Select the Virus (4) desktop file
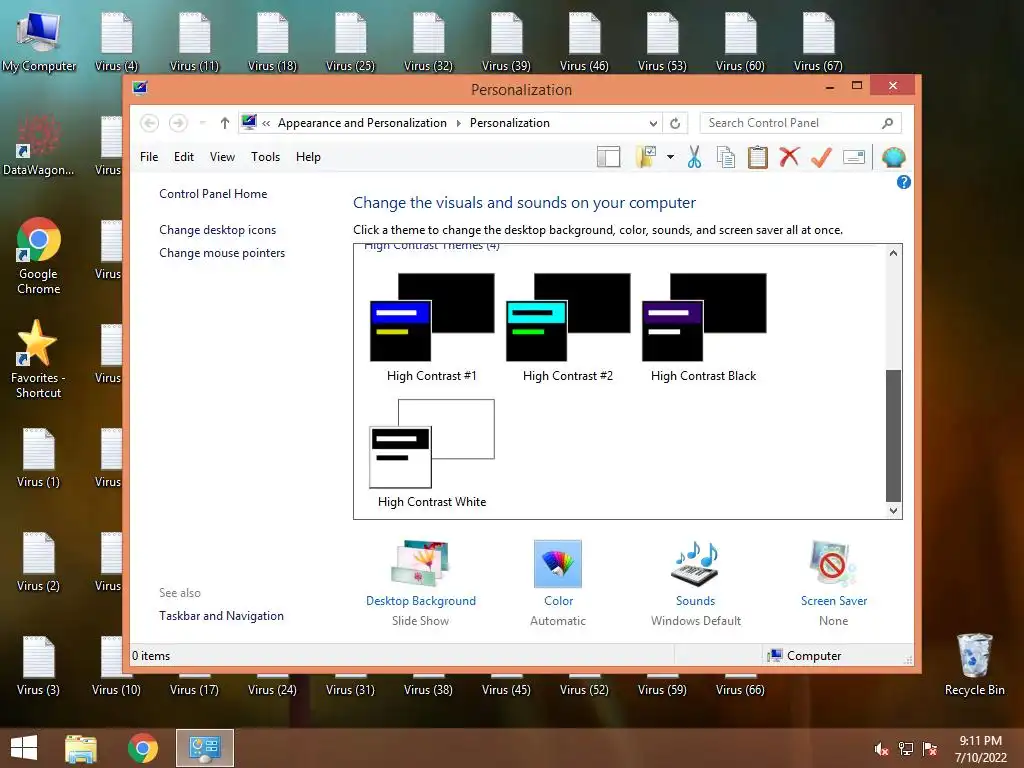The width and height of the screenshot is (1024, 768). tap(116, 43)
